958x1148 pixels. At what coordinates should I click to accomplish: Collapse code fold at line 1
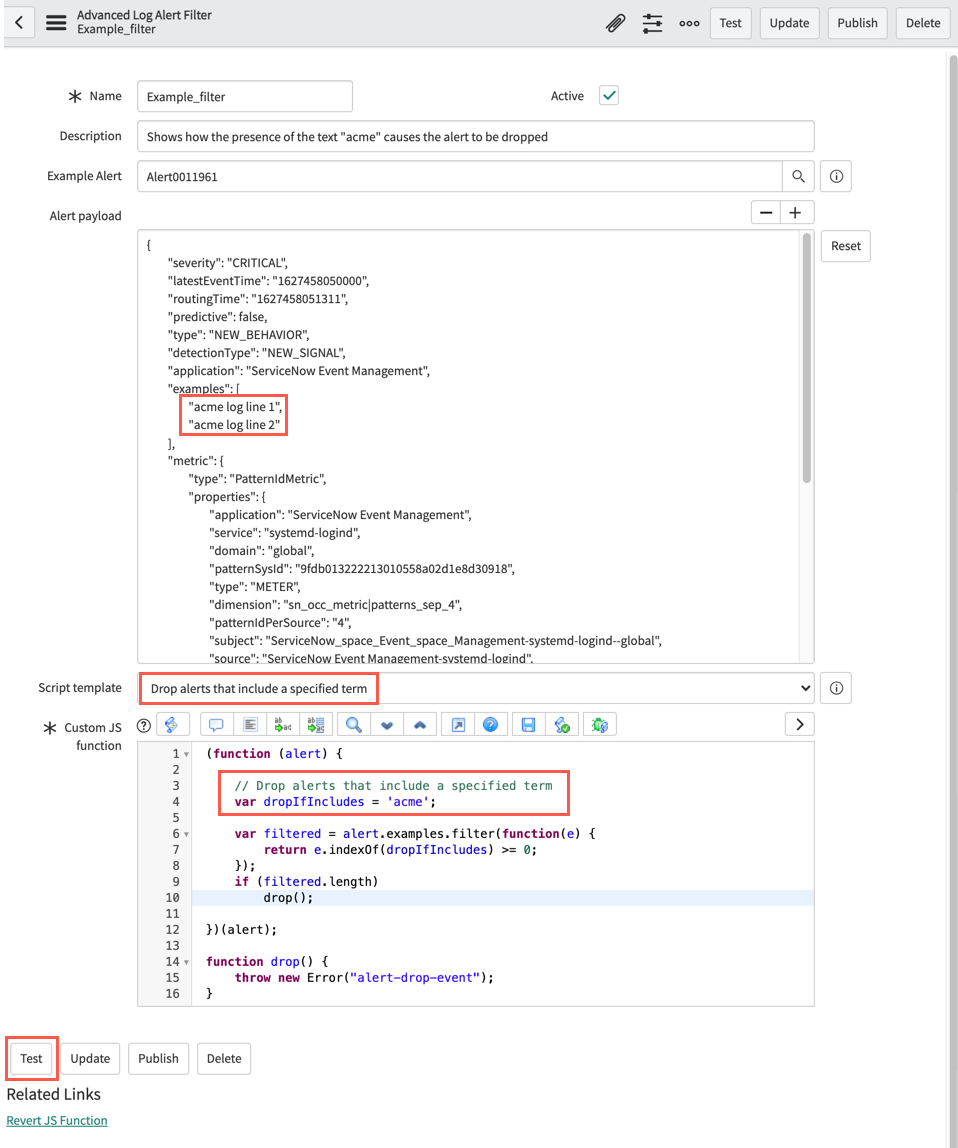click(186, 754)
